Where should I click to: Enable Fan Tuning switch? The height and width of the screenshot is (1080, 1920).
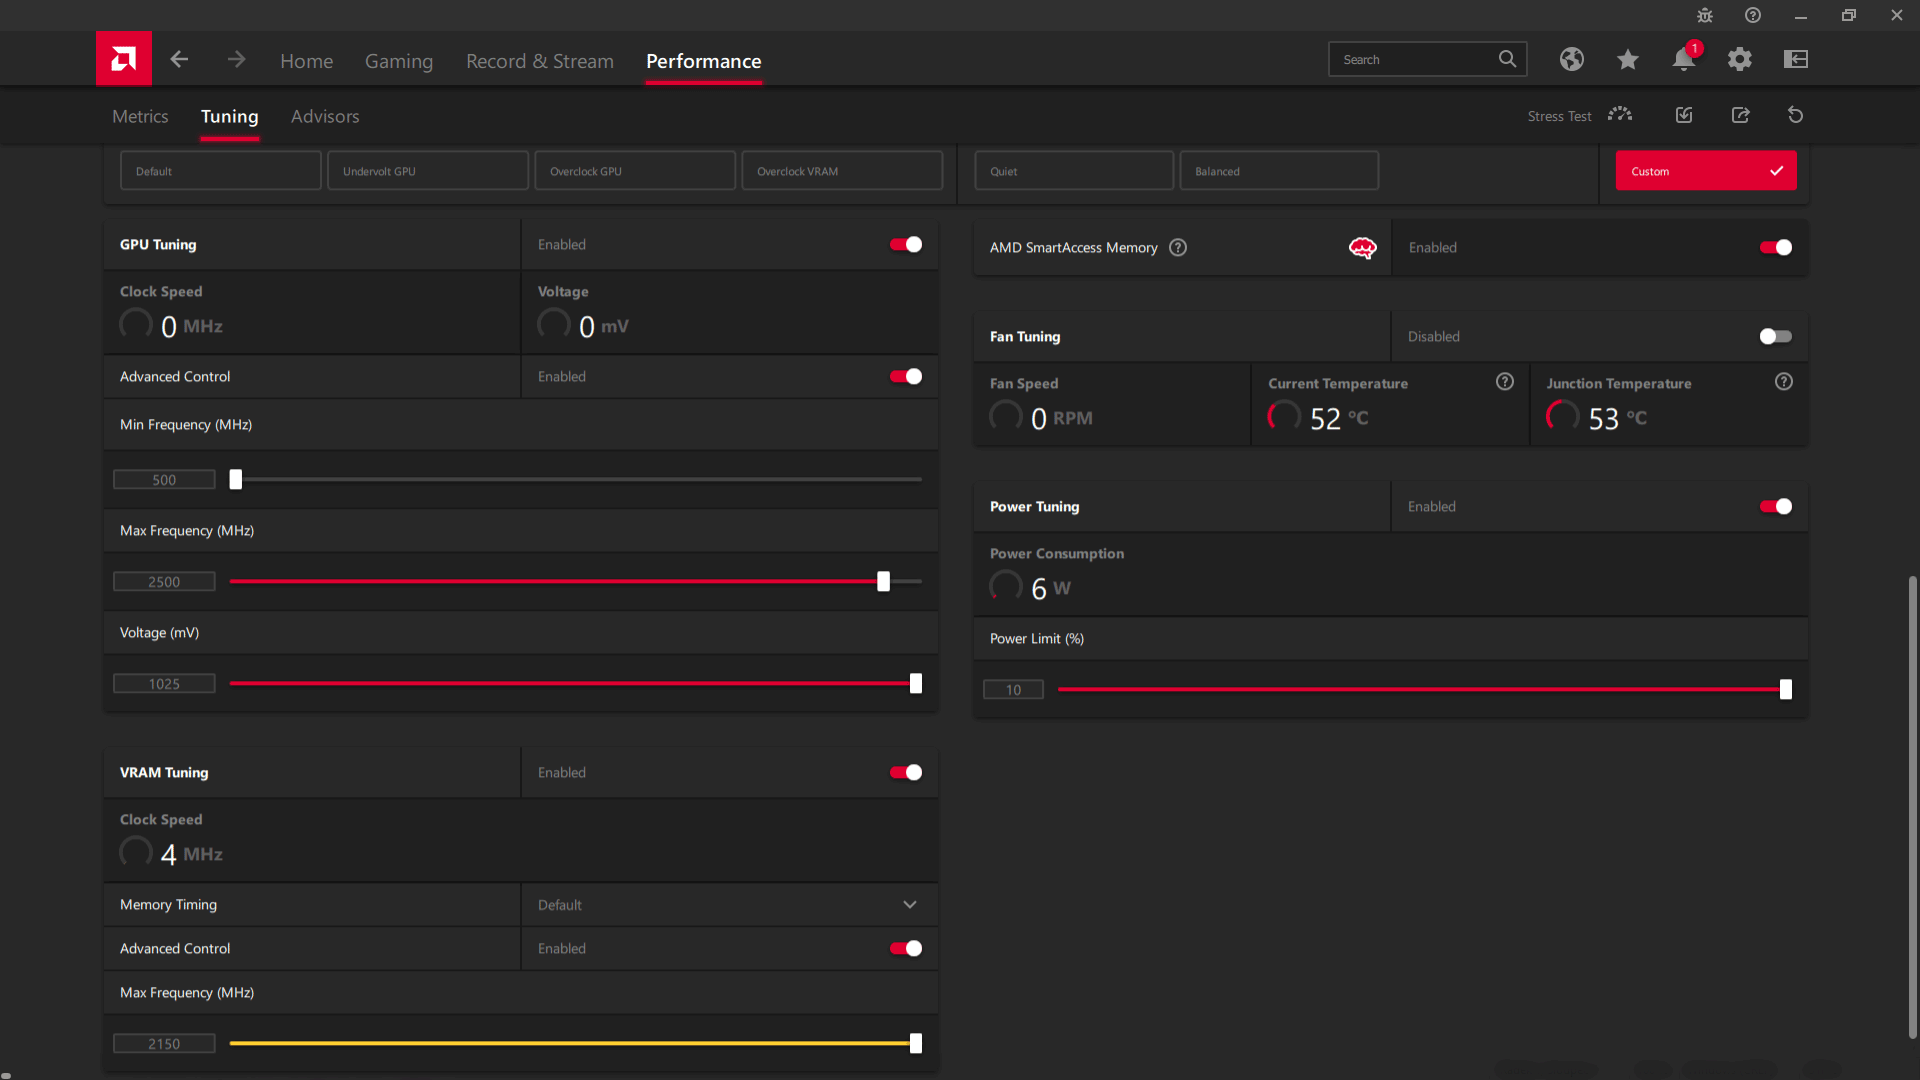pos(1776,337)
